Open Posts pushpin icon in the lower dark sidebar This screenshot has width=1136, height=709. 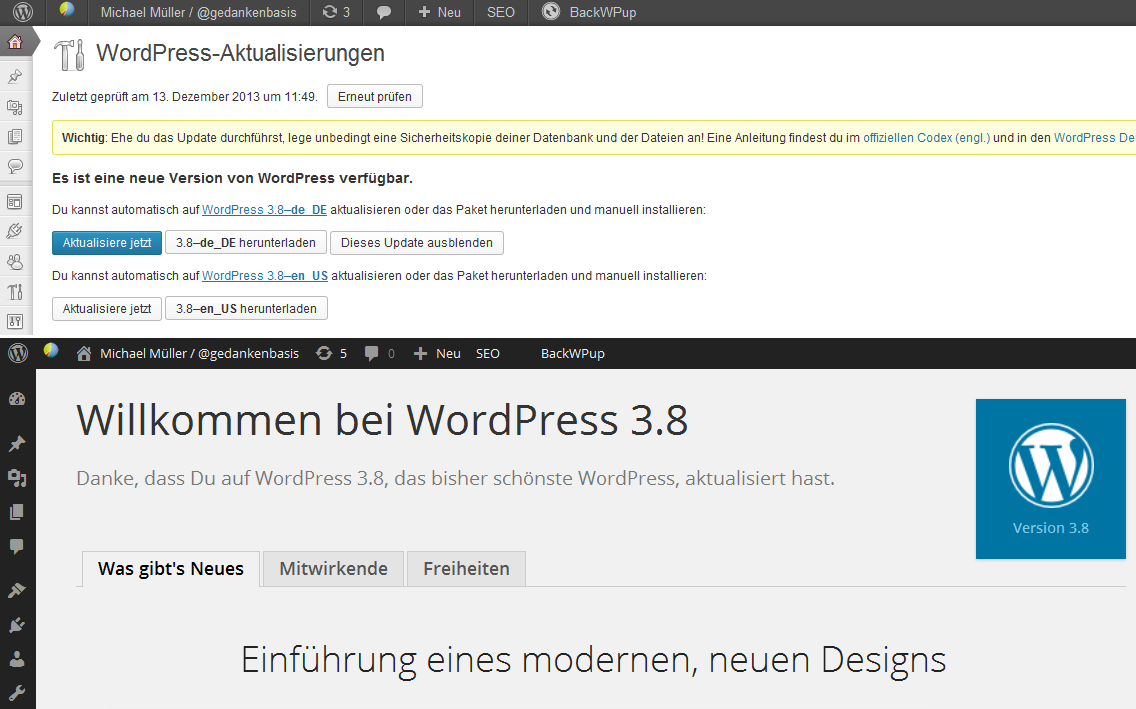[x=17, y=443]
